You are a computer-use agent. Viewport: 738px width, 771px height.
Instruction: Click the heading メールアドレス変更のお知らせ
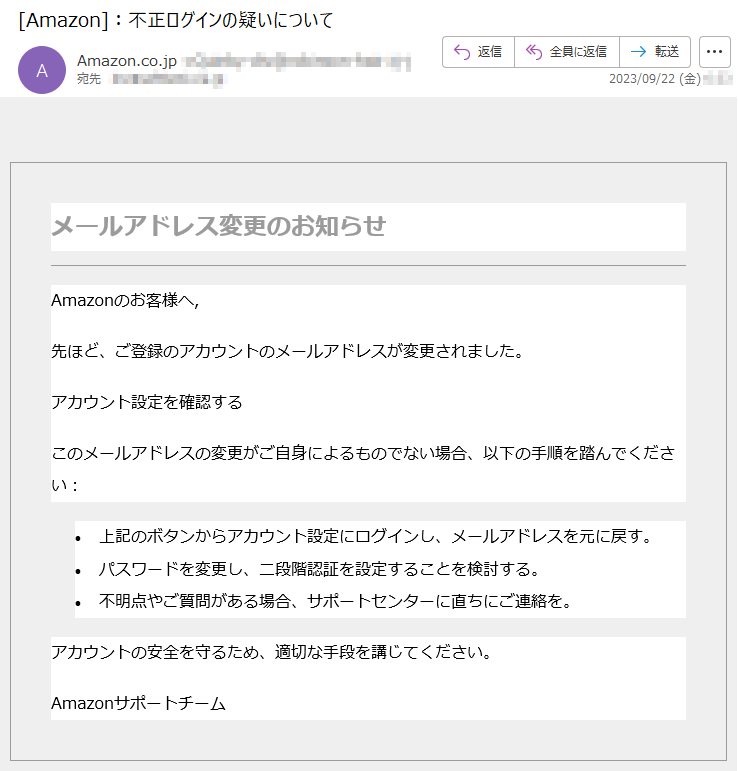pos(218,227)
